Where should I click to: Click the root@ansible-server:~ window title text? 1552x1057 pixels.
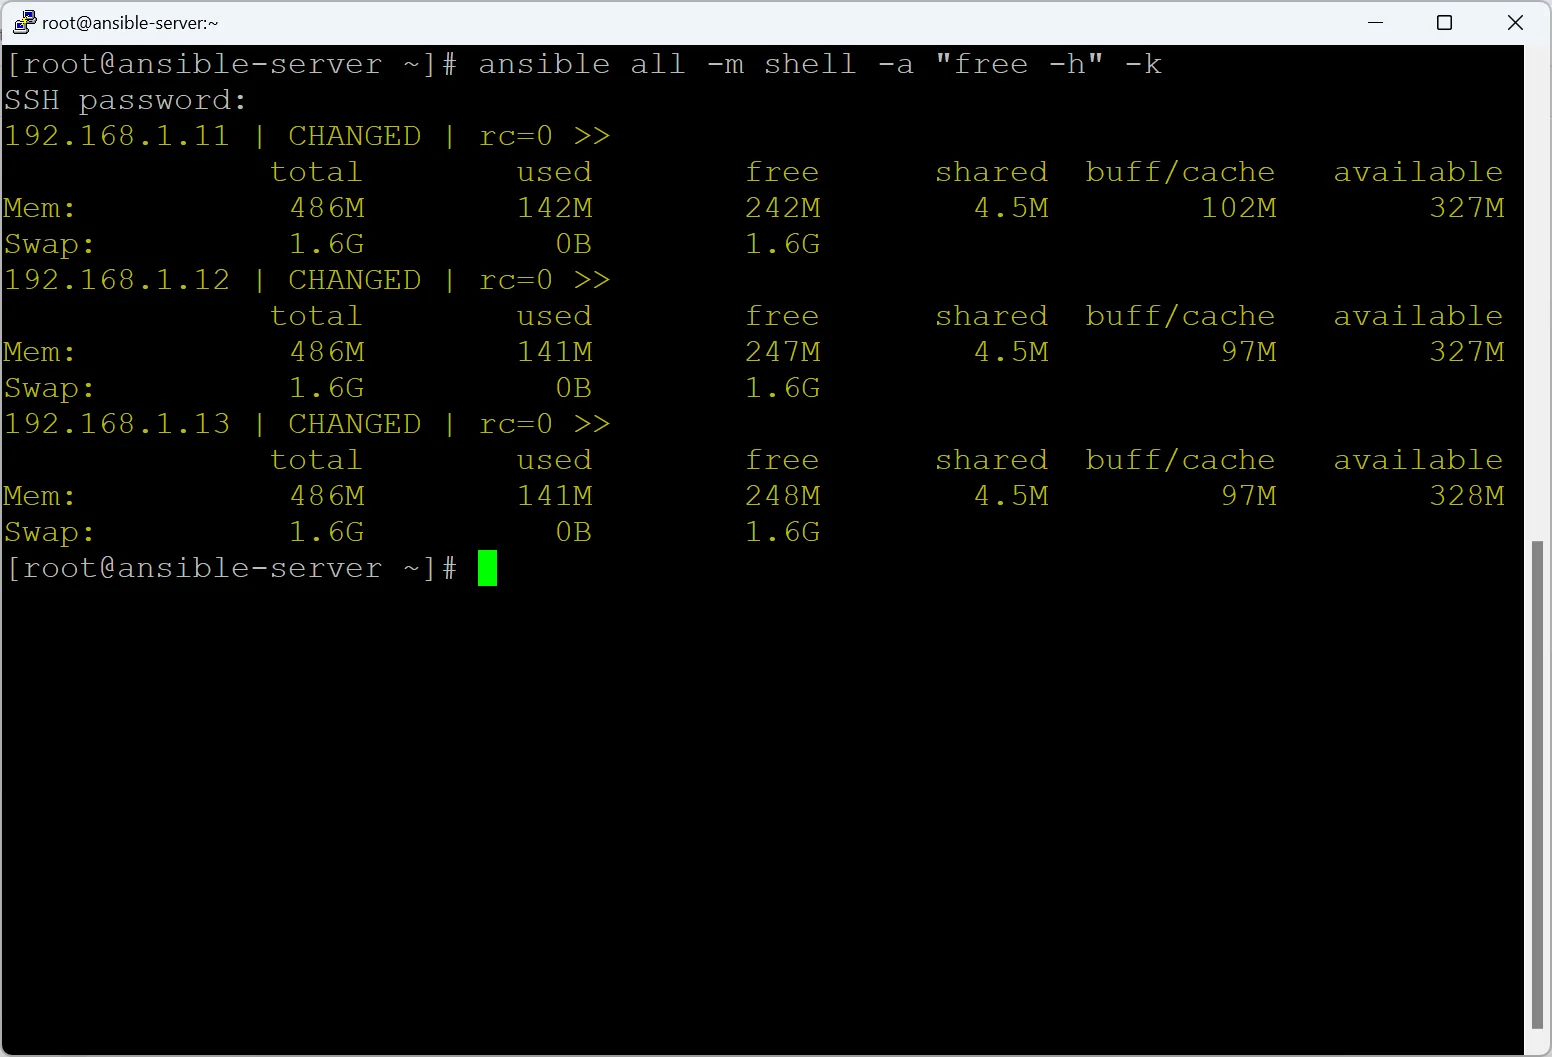130,23
